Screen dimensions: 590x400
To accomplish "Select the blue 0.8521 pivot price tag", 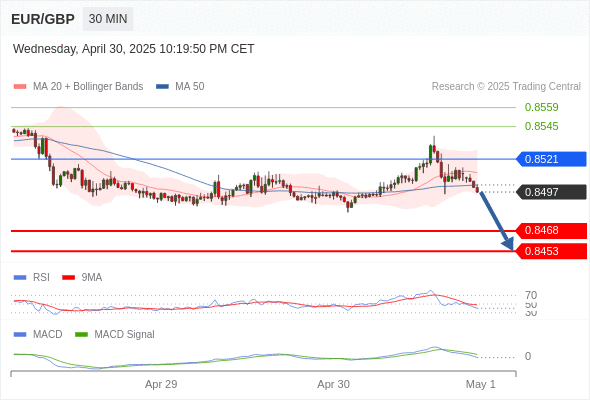I will 551,159.
